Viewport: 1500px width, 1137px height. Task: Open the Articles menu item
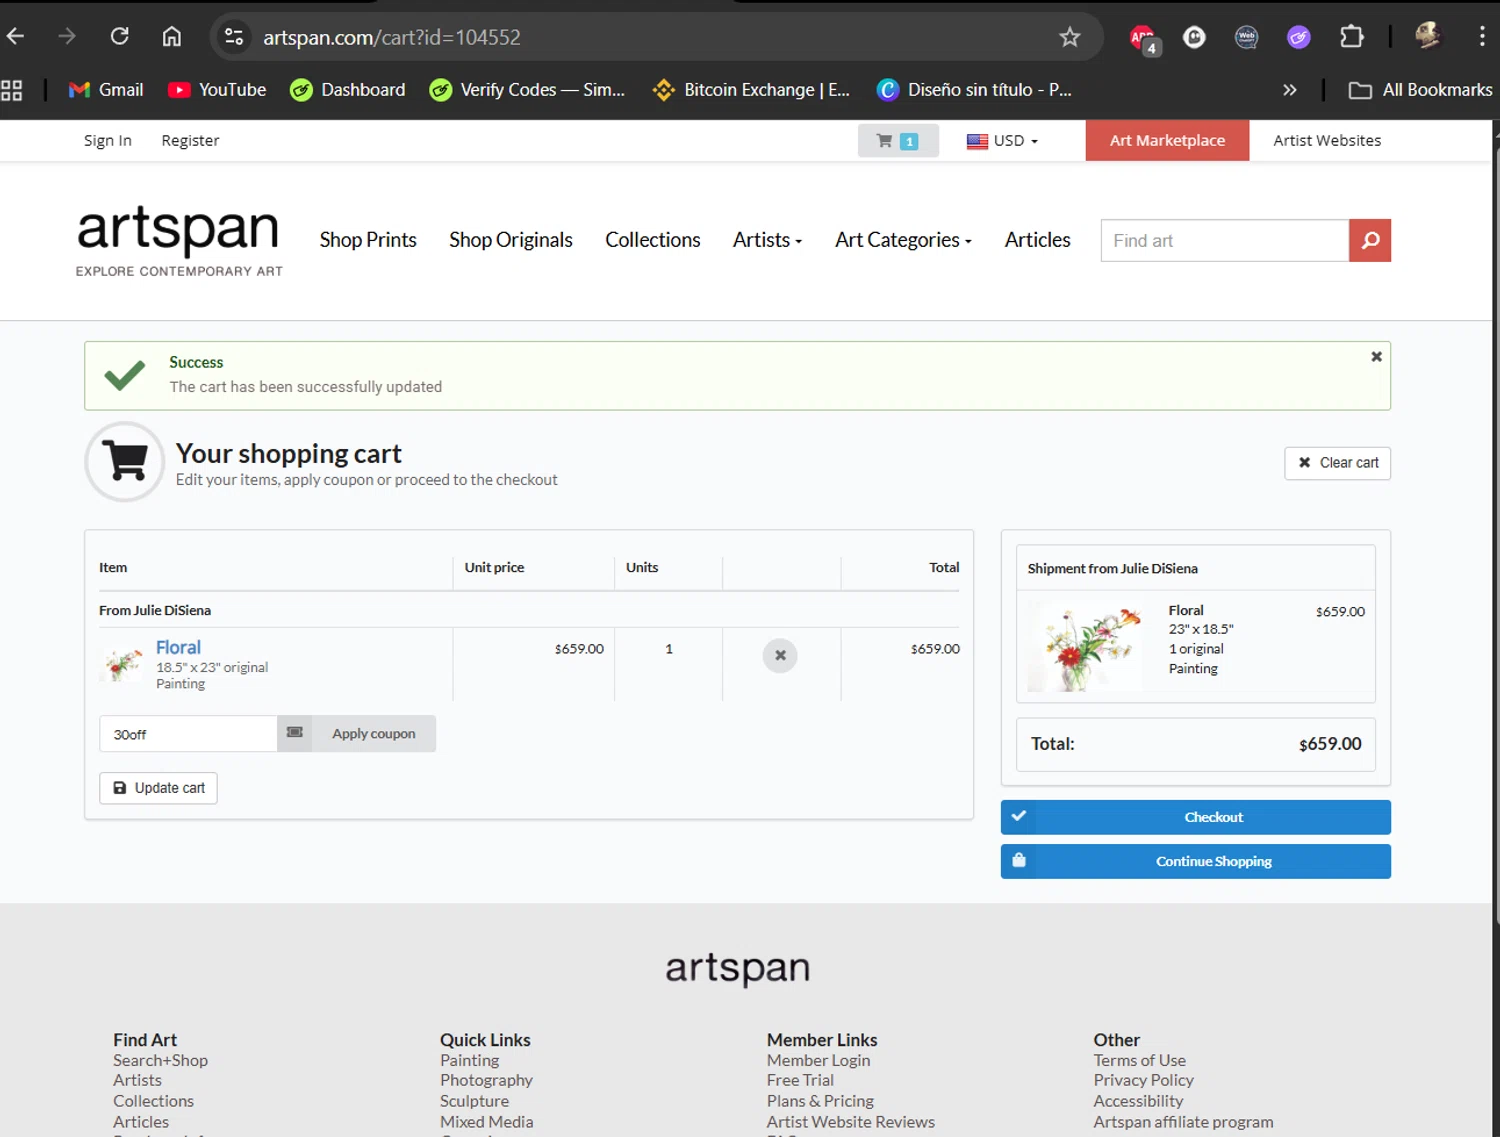pos(1037,240)
